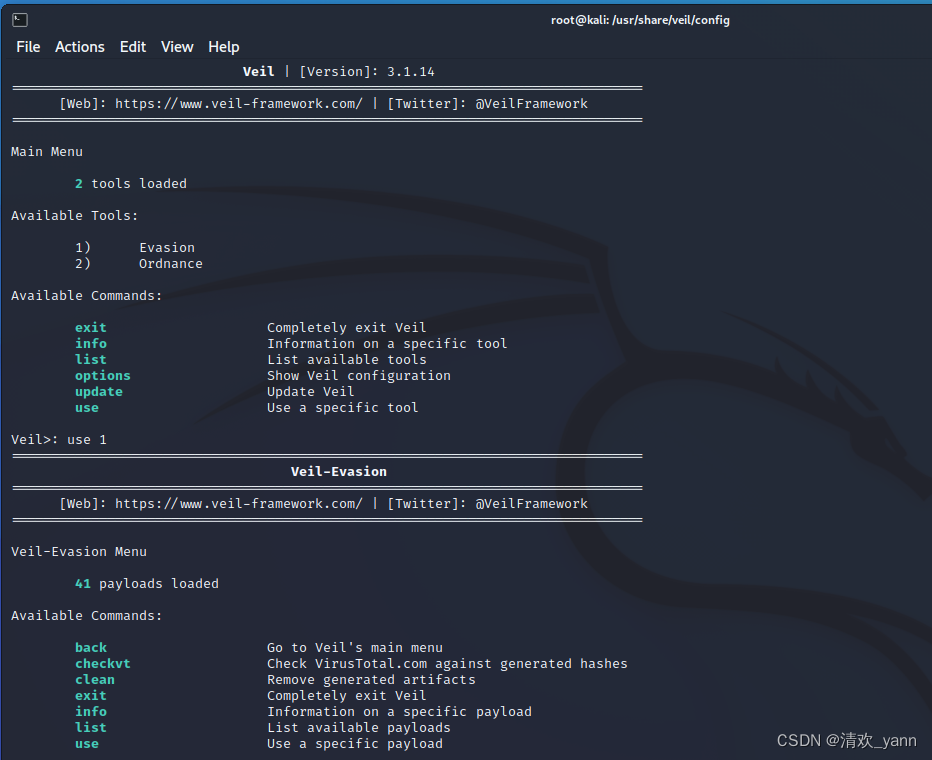Click the 'Main Menu' heading text
The width and height of the screenshot is (932, 760).
[x=46, y=152]
